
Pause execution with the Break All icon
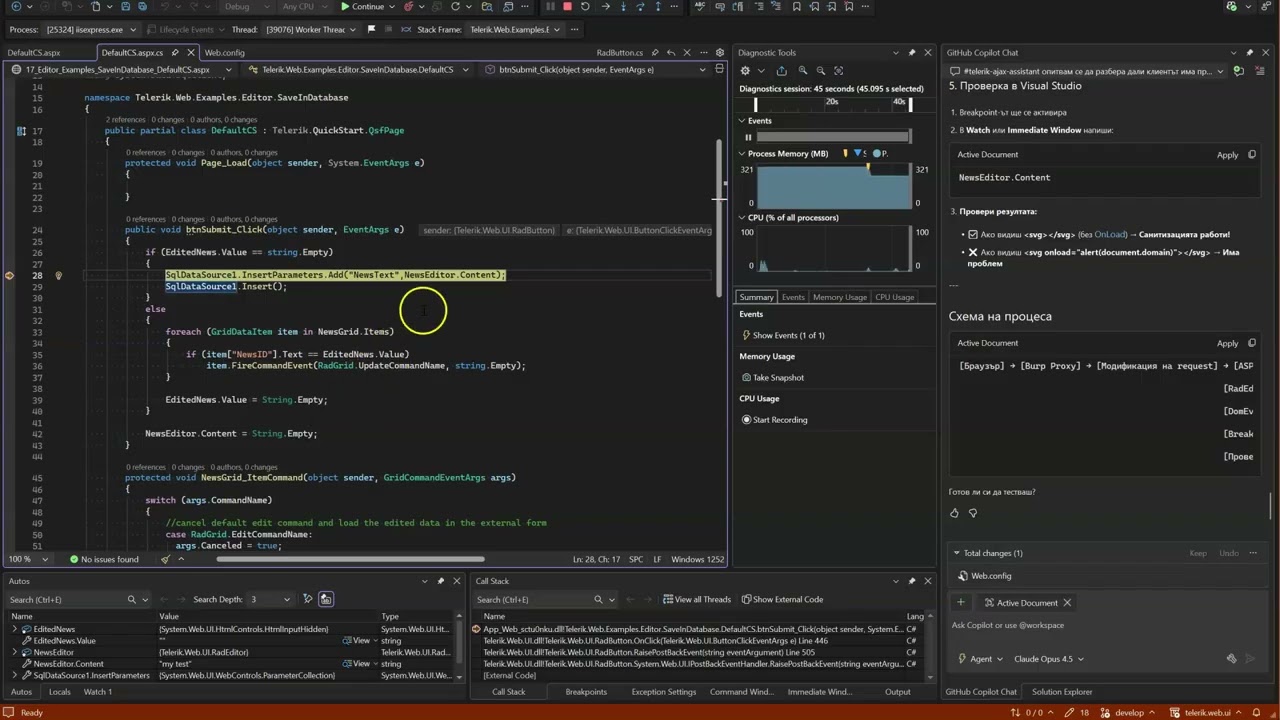(x=550, y=7)
